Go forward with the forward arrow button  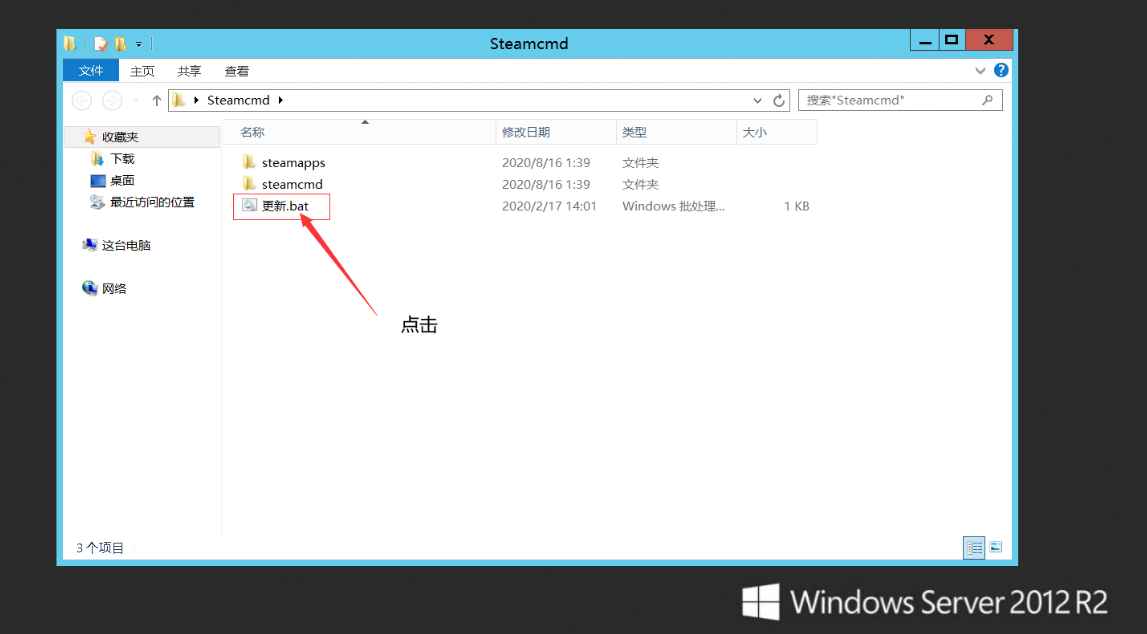click(112, 100)
